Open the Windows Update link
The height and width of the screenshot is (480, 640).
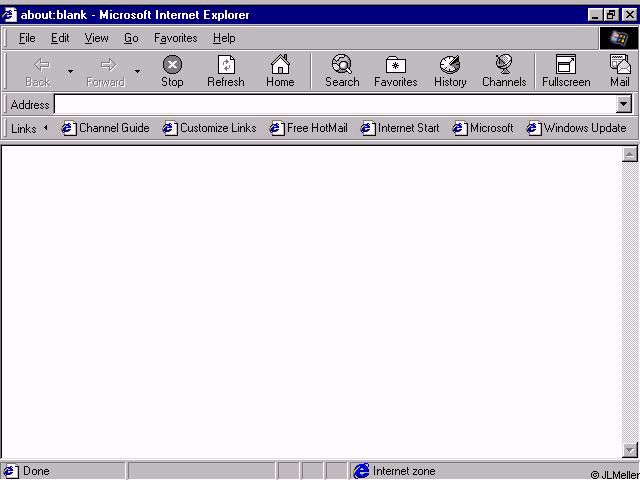coord(576,128)
